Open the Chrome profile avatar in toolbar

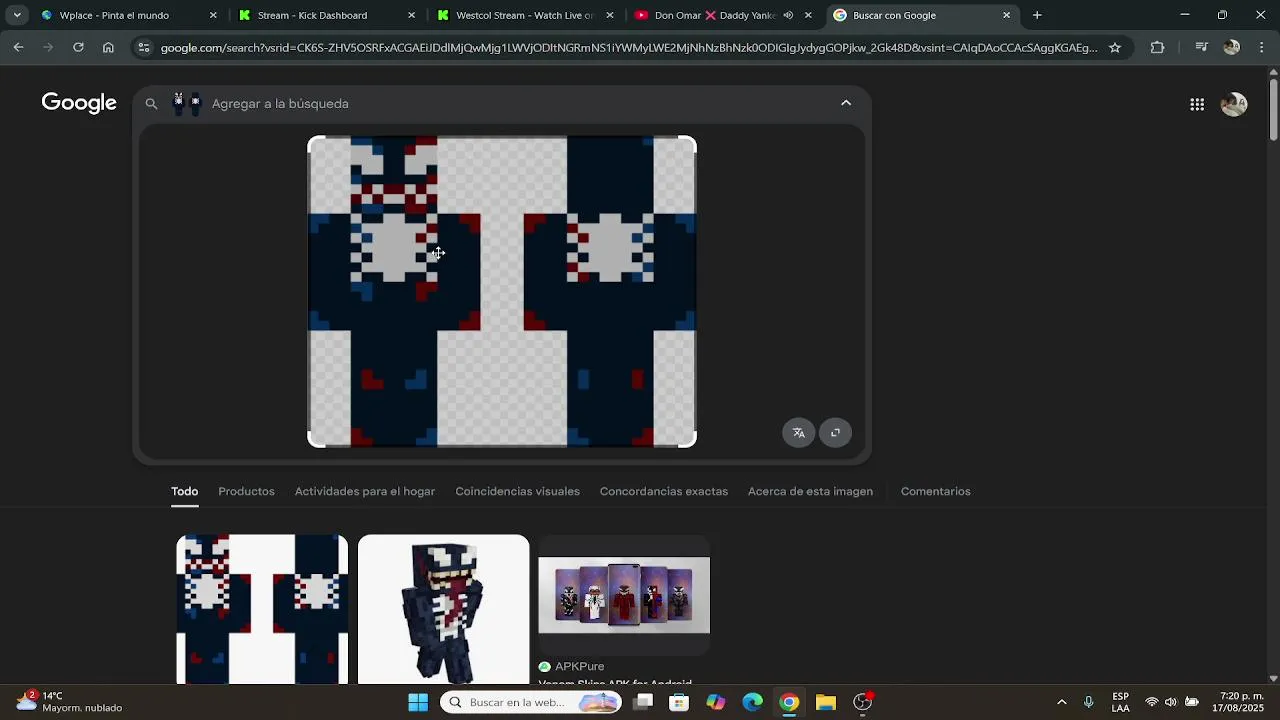[1232, 47]
